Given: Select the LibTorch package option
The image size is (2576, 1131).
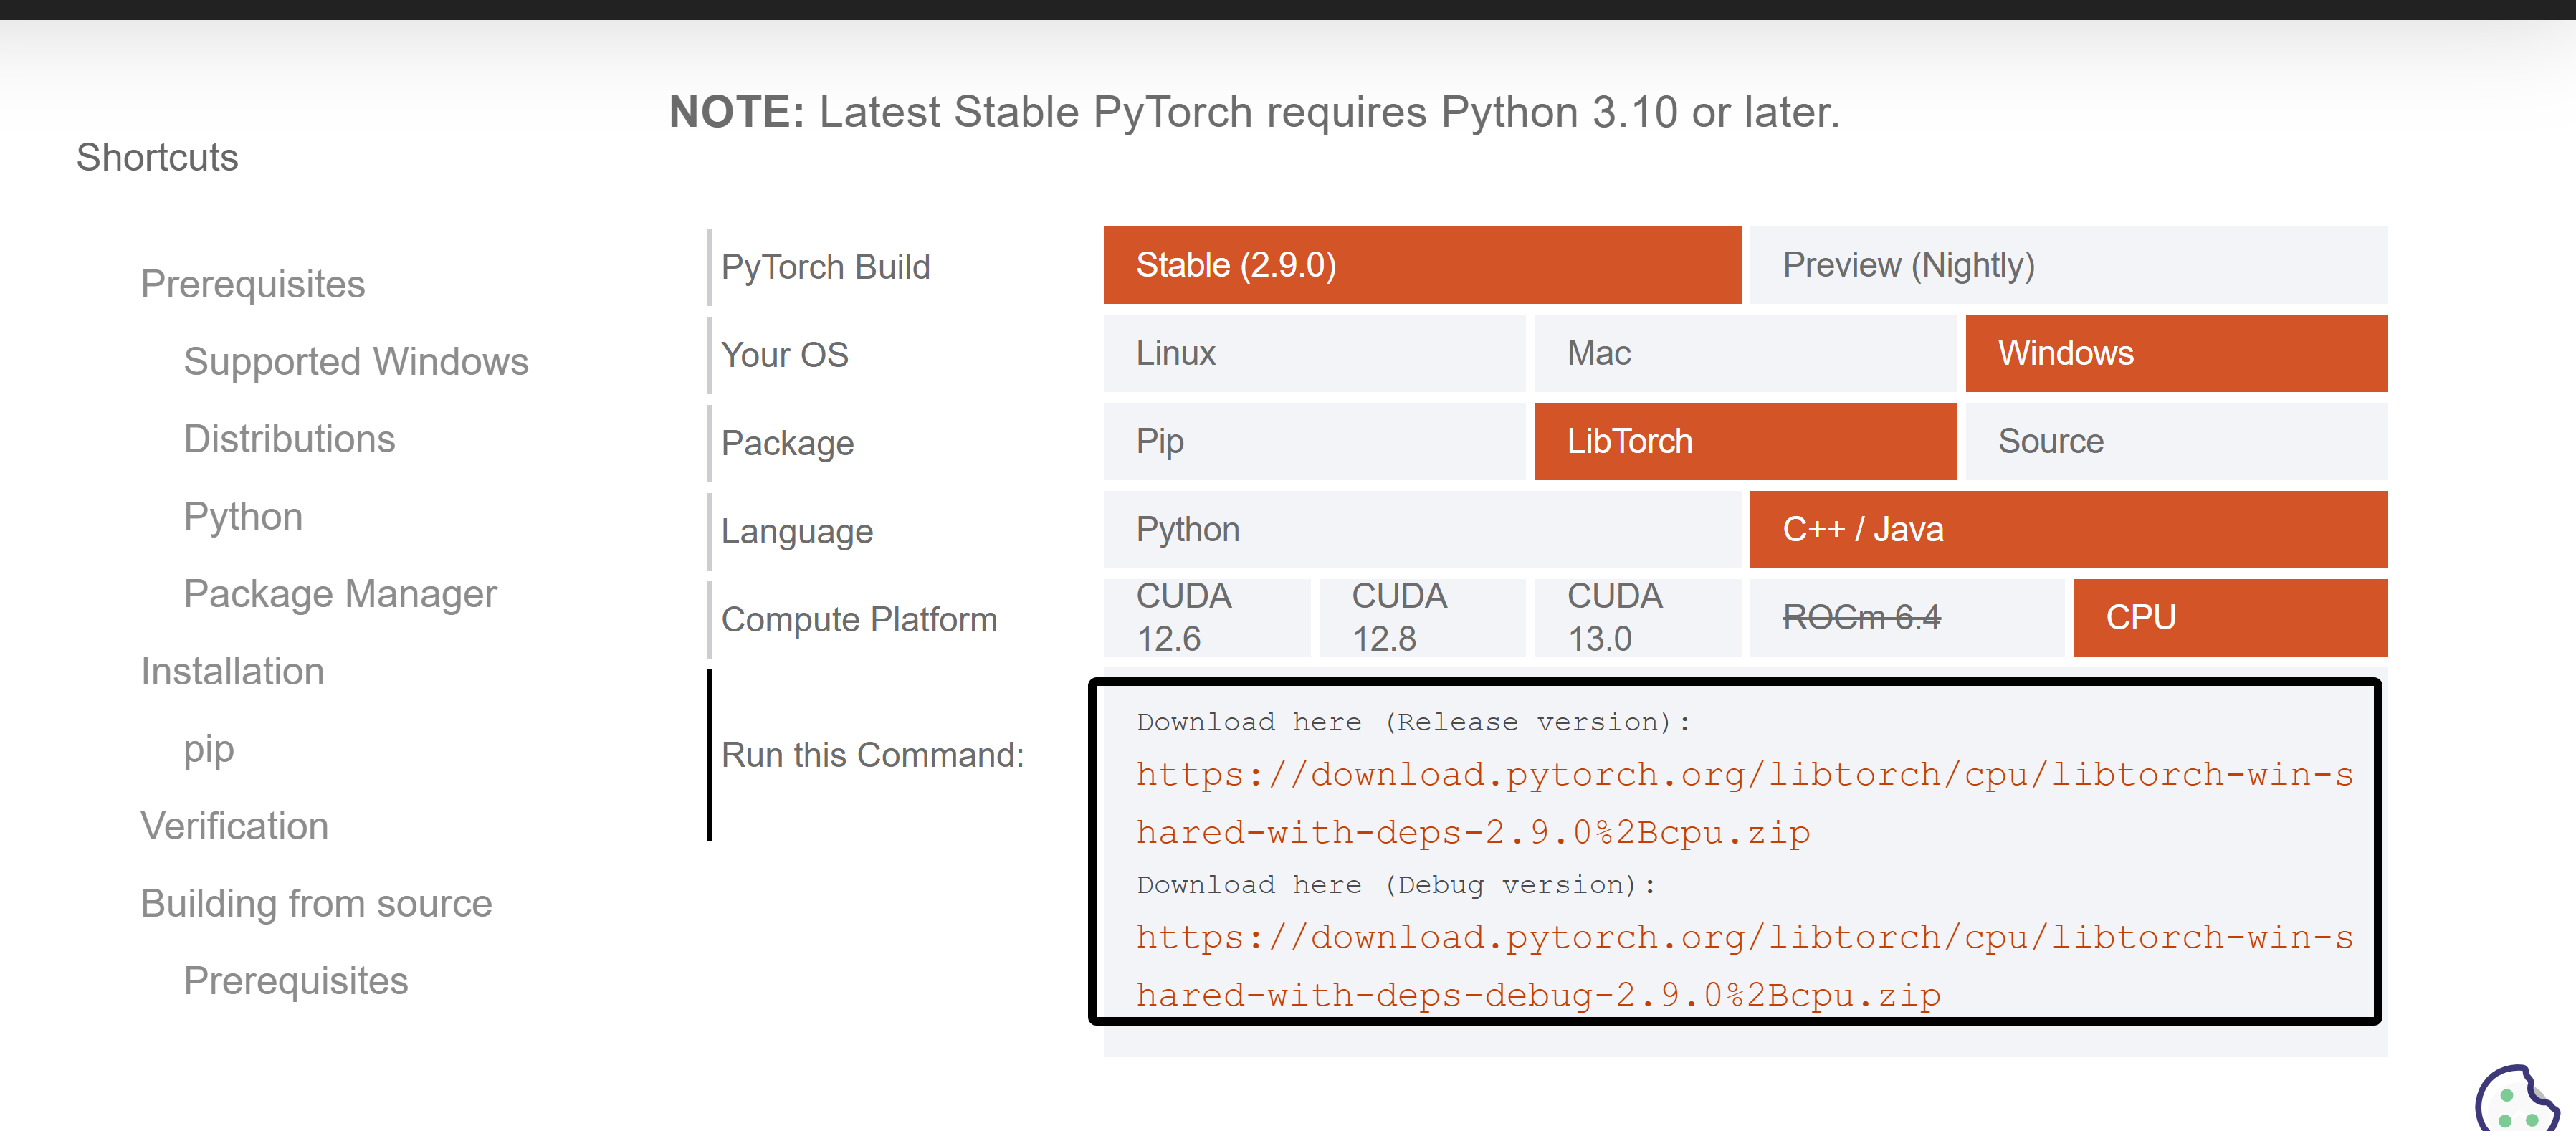Looking at the screenshot, I should (x=1744, y=441).
